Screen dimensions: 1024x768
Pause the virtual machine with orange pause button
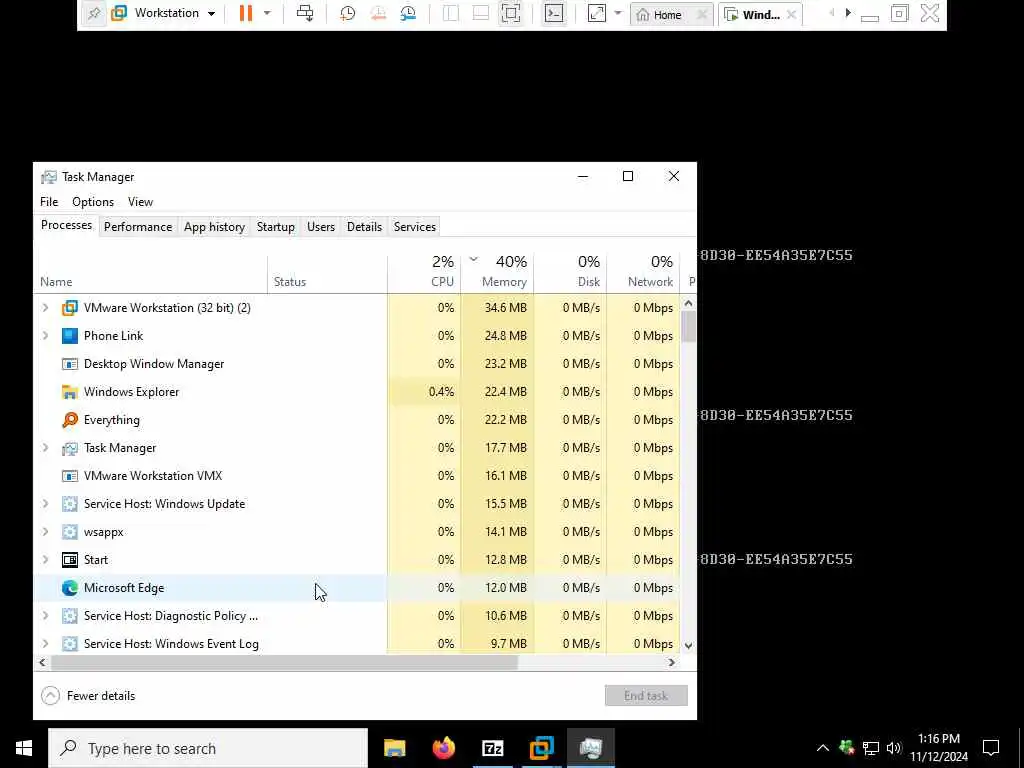coord(246,13)
